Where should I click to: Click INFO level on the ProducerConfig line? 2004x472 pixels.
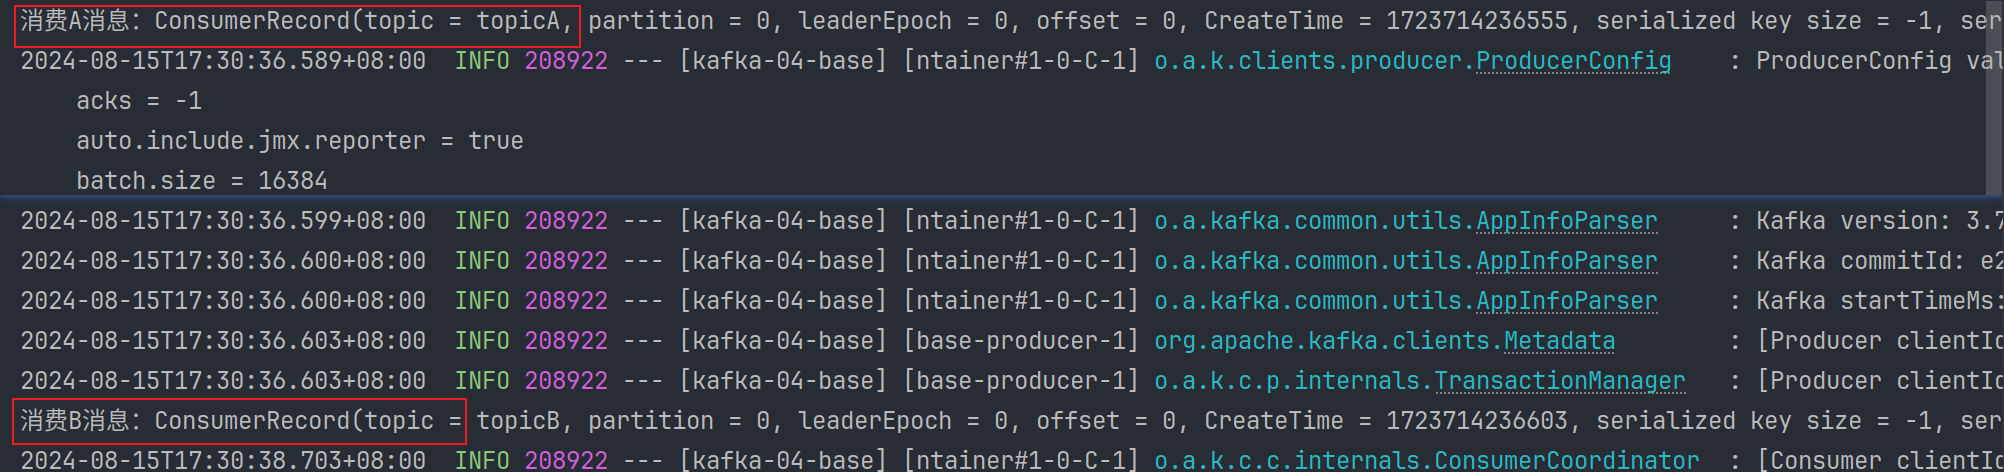pyautogui.click(x=482, y=61)
